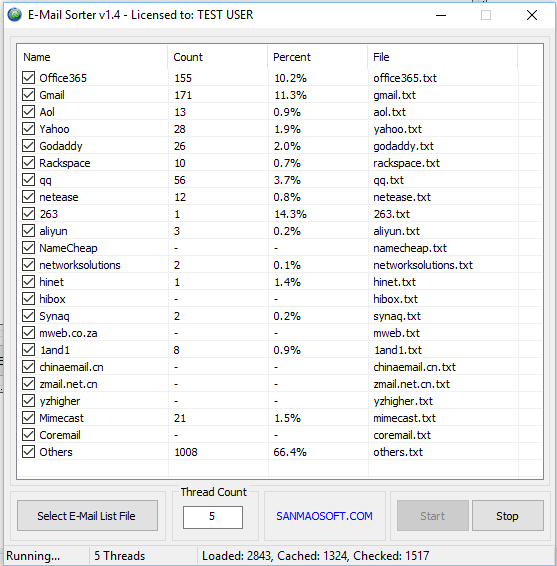Open Select E-Mail List File button
Image resolution: width=557 pixels, height=566 pixels.
87,515
